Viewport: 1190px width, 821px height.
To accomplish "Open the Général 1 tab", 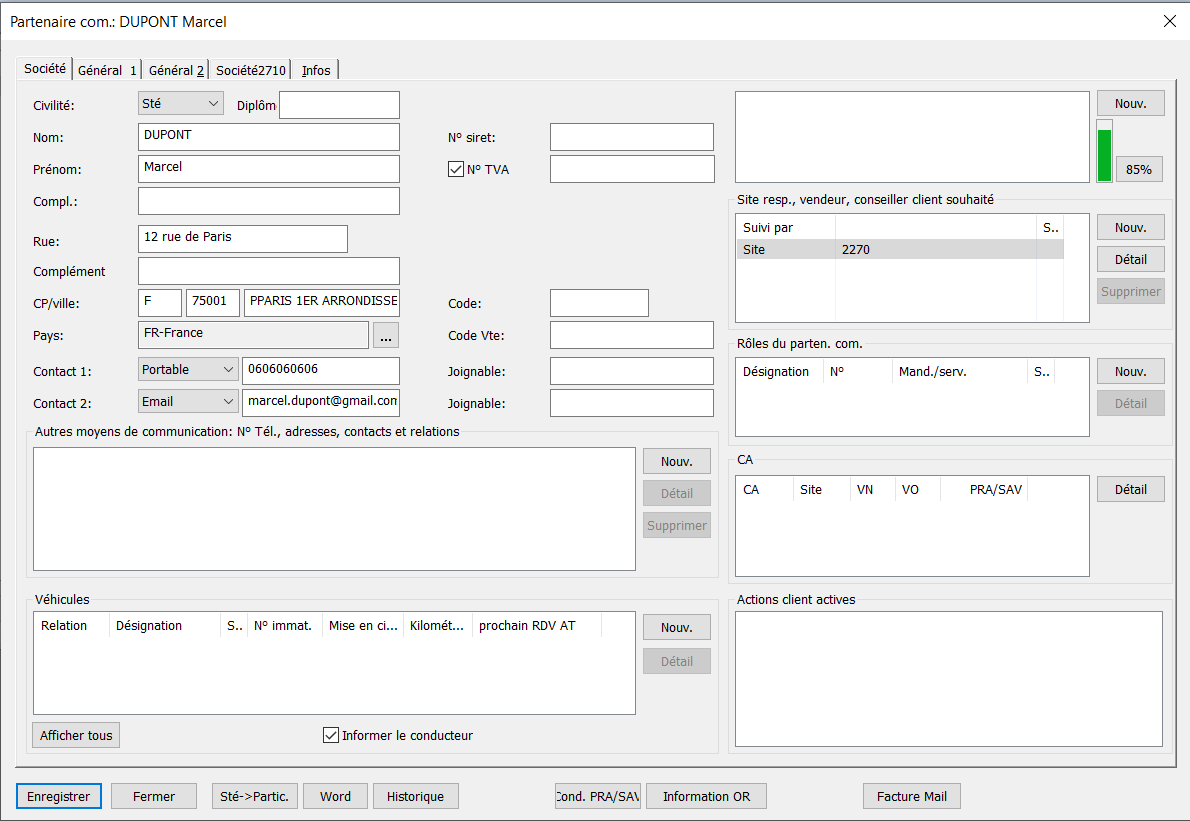I will [107, 71].
